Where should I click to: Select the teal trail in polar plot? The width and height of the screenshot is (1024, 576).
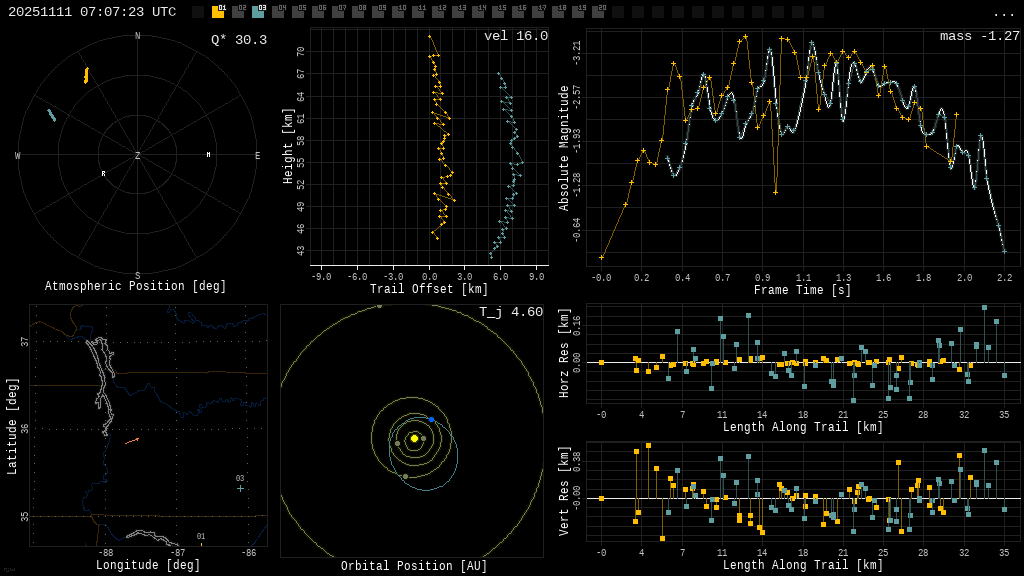click(x=51, y=115)
